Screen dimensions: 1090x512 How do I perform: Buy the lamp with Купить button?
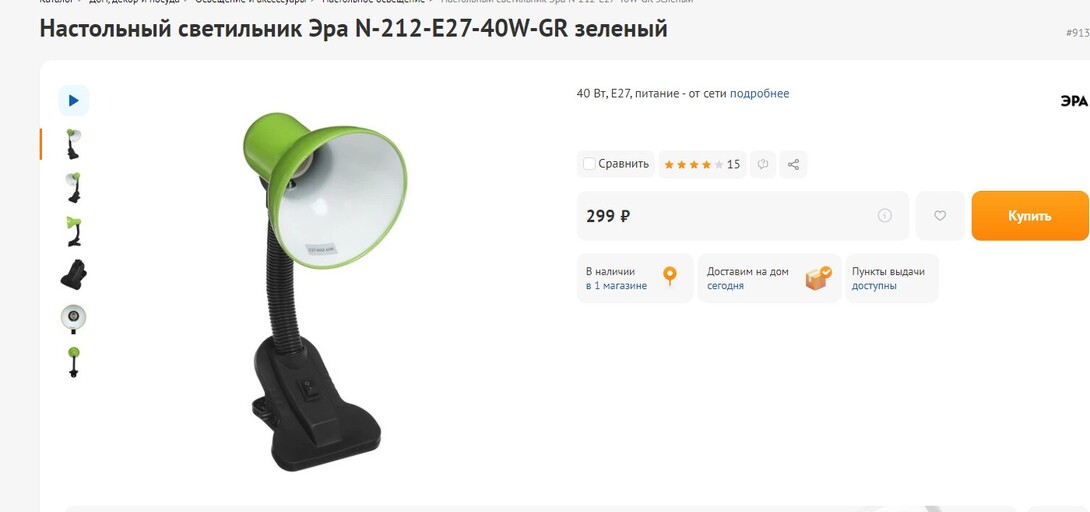[x=1030, y=216]
